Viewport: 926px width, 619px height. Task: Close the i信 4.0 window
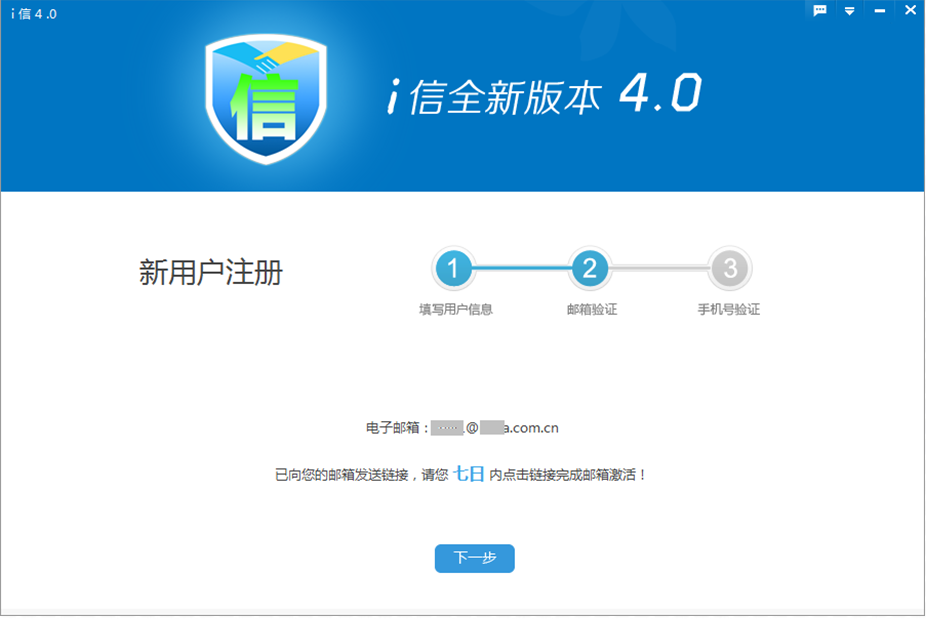click(x=910, y=10)
